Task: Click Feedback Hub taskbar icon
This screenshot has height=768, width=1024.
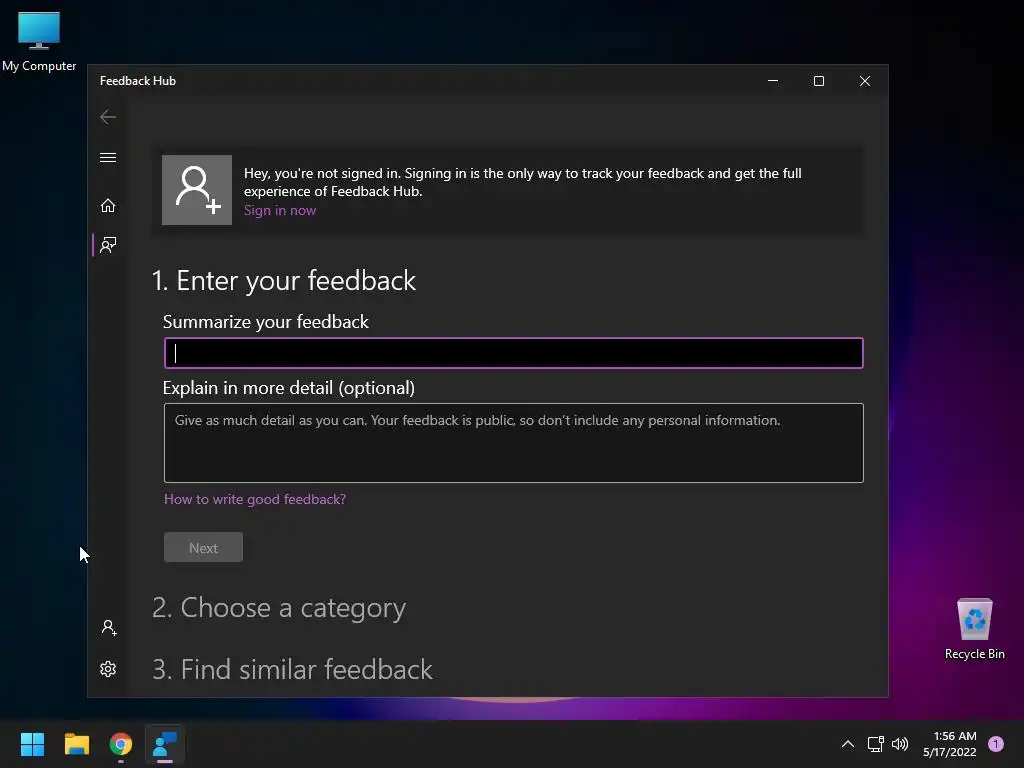Action: coord(165,744)
